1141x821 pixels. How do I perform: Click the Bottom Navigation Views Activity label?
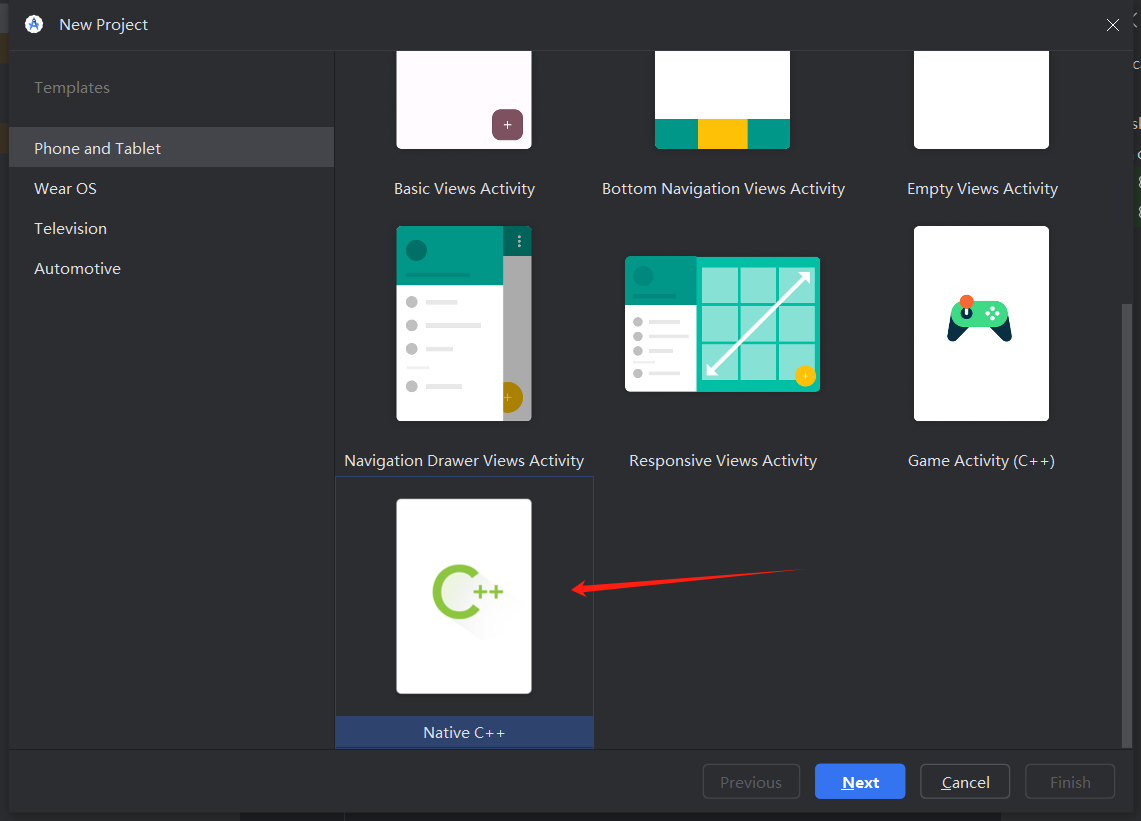tap(723, 189)
